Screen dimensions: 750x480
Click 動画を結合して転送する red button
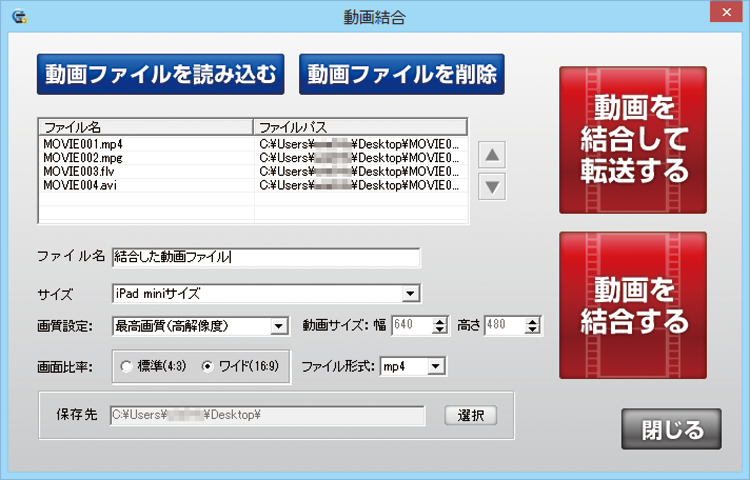pos(633,140)
